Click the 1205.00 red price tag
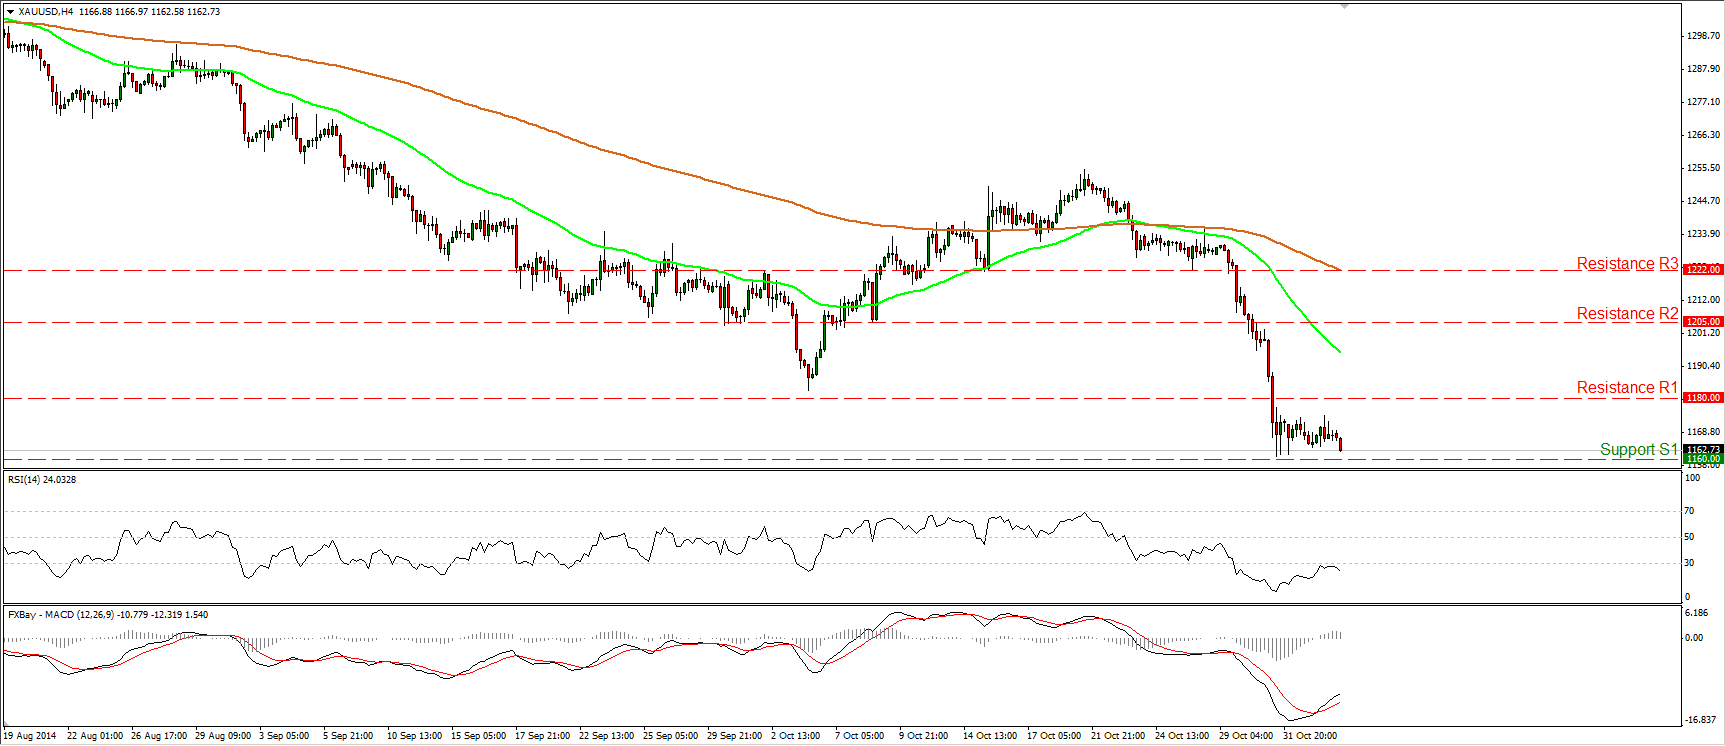1725x746 pixels. tap(1703, 322)
